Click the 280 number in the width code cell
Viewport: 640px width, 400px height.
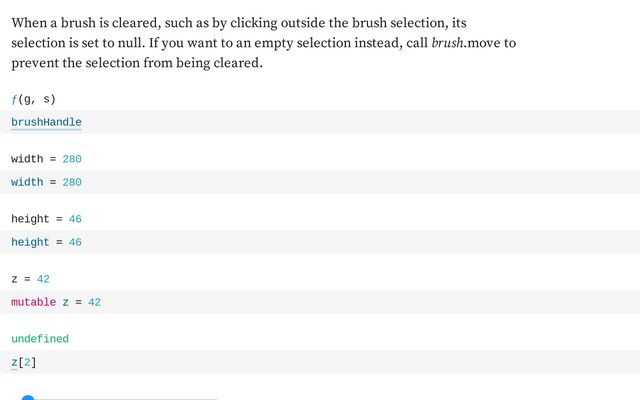coord(72,182)
